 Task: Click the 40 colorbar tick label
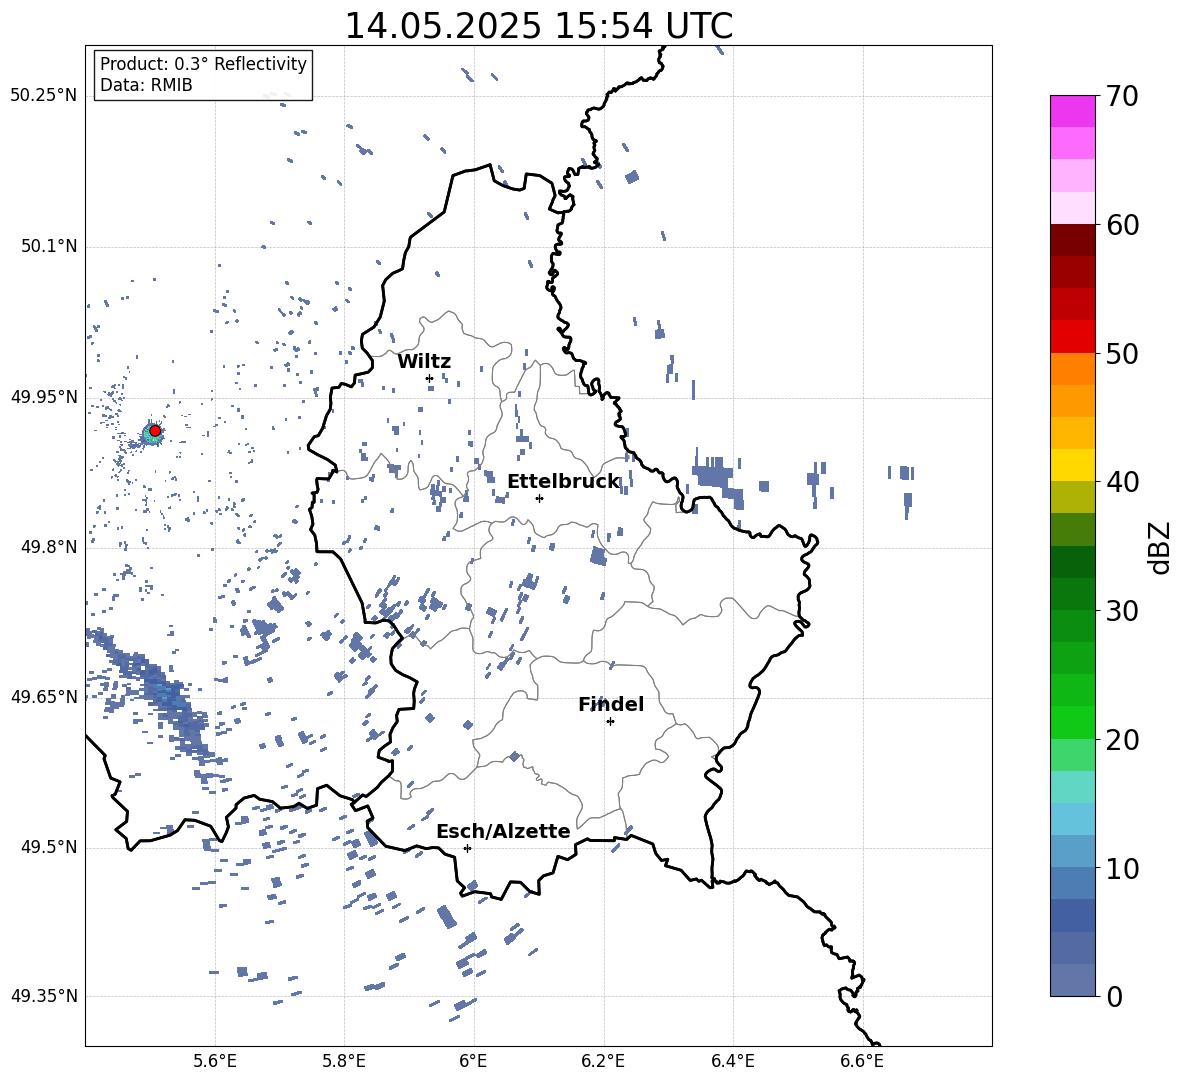[1122, 482]
